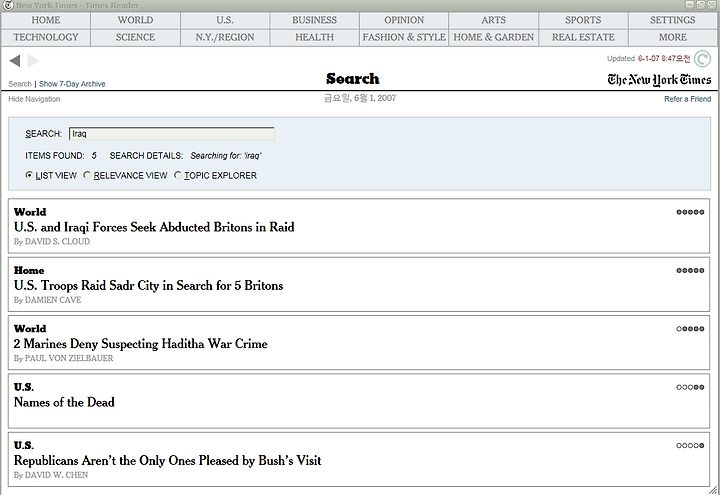Open the N.Y./REGION section tab
Viewport: 720px width, 495px height.
pos(225,38)
